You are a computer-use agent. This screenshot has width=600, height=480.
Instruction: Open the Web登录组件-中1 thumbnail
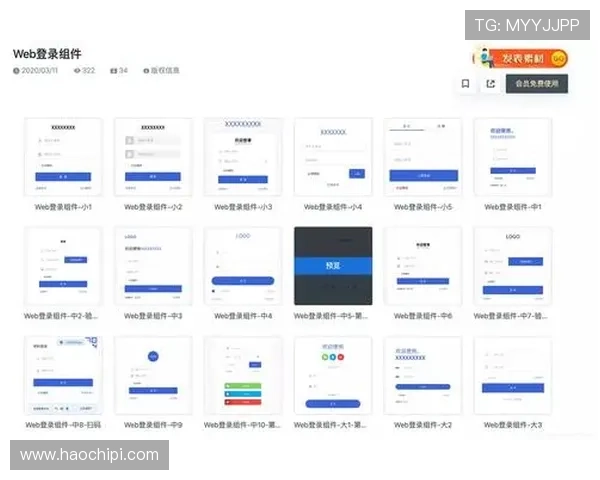pyautogui.click(x=513, y=157)
